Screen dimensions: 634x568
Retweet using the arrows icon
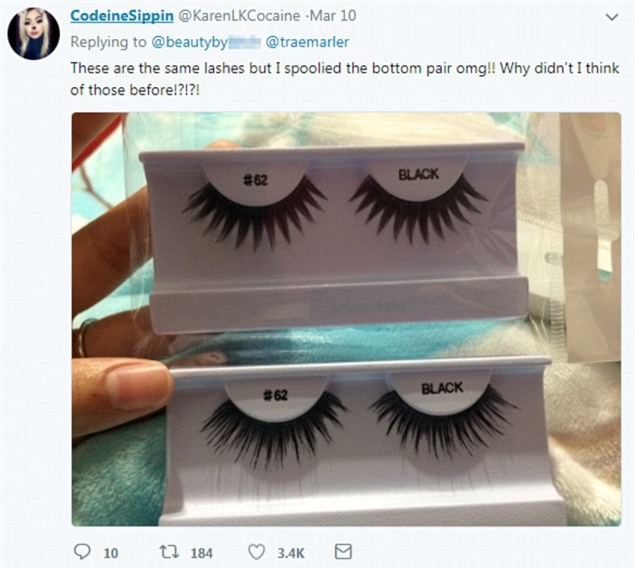(x=171, y=551)
